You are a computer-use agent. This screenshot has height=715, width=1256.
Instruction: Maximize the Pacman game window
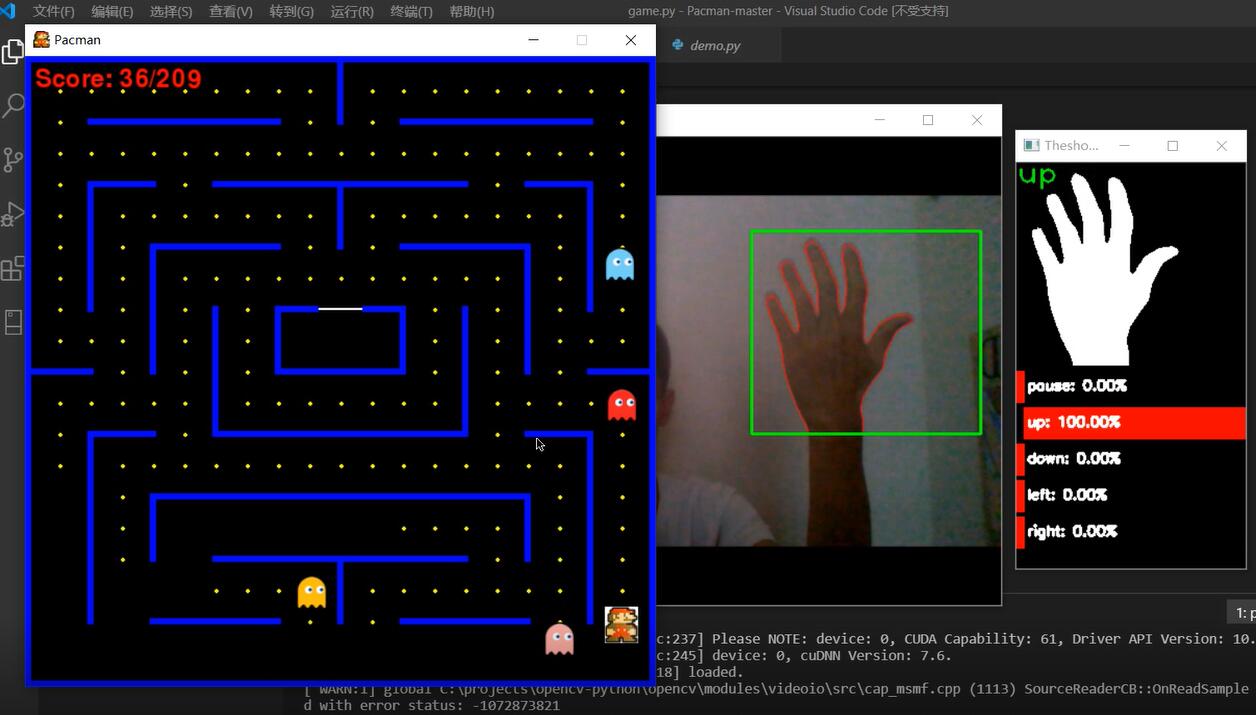582,40
